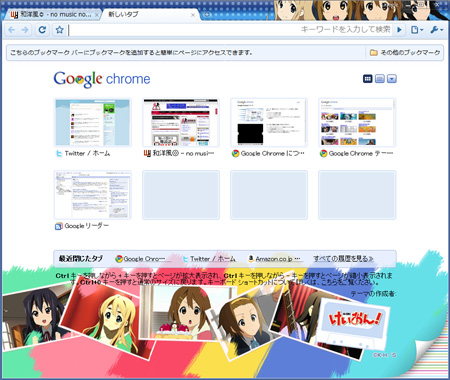This screenshot has width=450, height=380.
Task: Click the Amazon favicon in recent tabs
Action: [x=251, y=259]
